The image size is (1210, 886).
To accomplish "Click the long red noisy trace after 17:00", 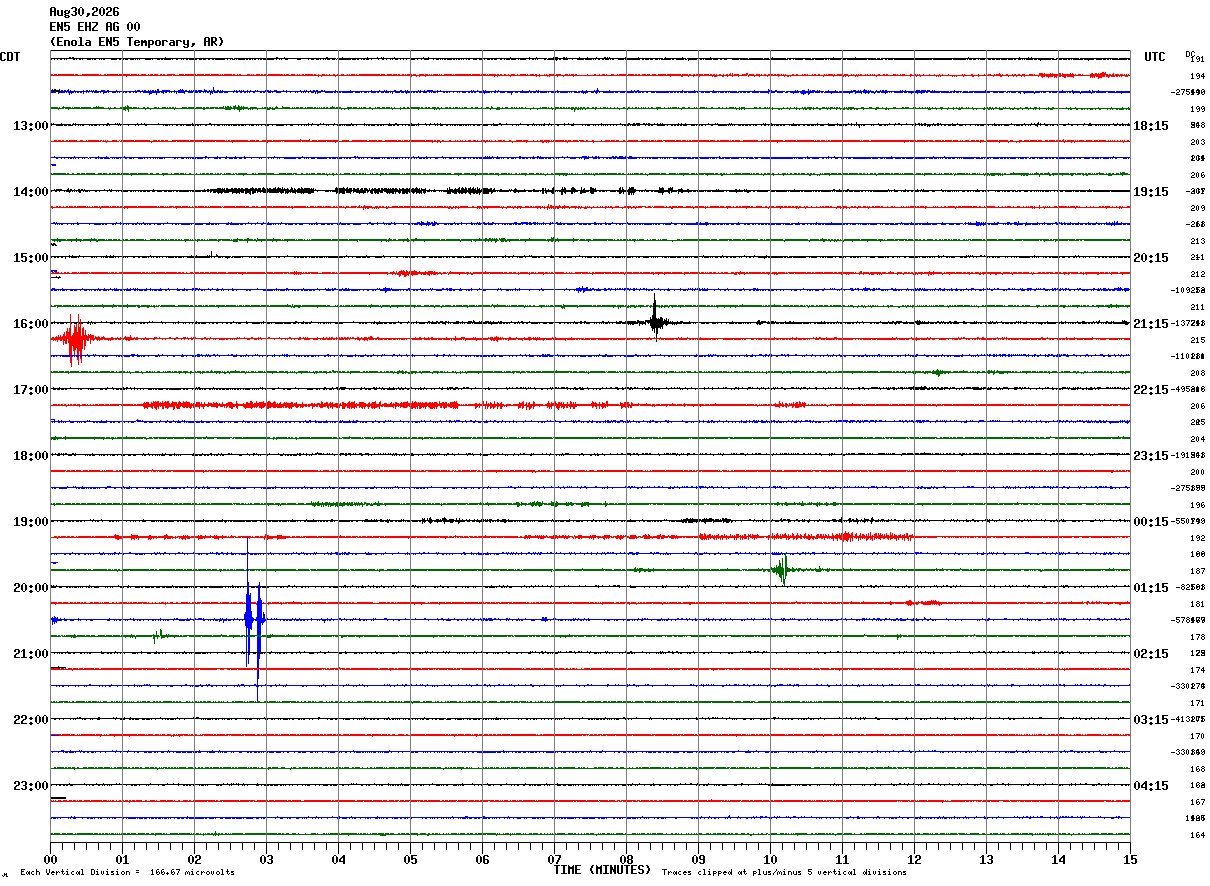I will click(390, 405).
